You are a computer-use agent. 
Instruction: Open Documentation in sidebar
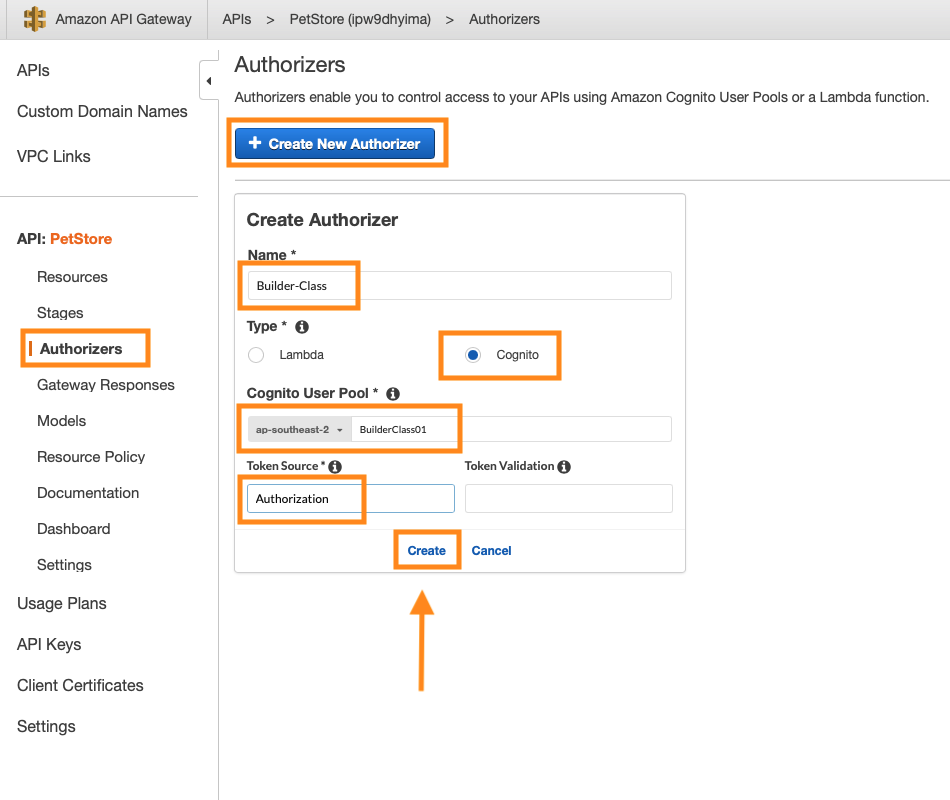[88, 493]
